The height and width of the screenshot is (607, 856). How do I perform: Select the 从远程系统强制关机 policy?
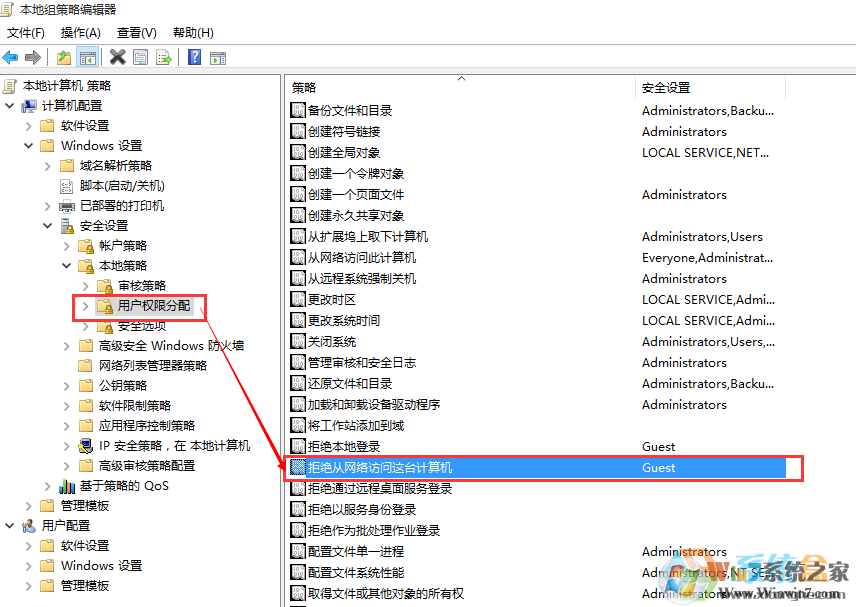(x=362, y=279)
